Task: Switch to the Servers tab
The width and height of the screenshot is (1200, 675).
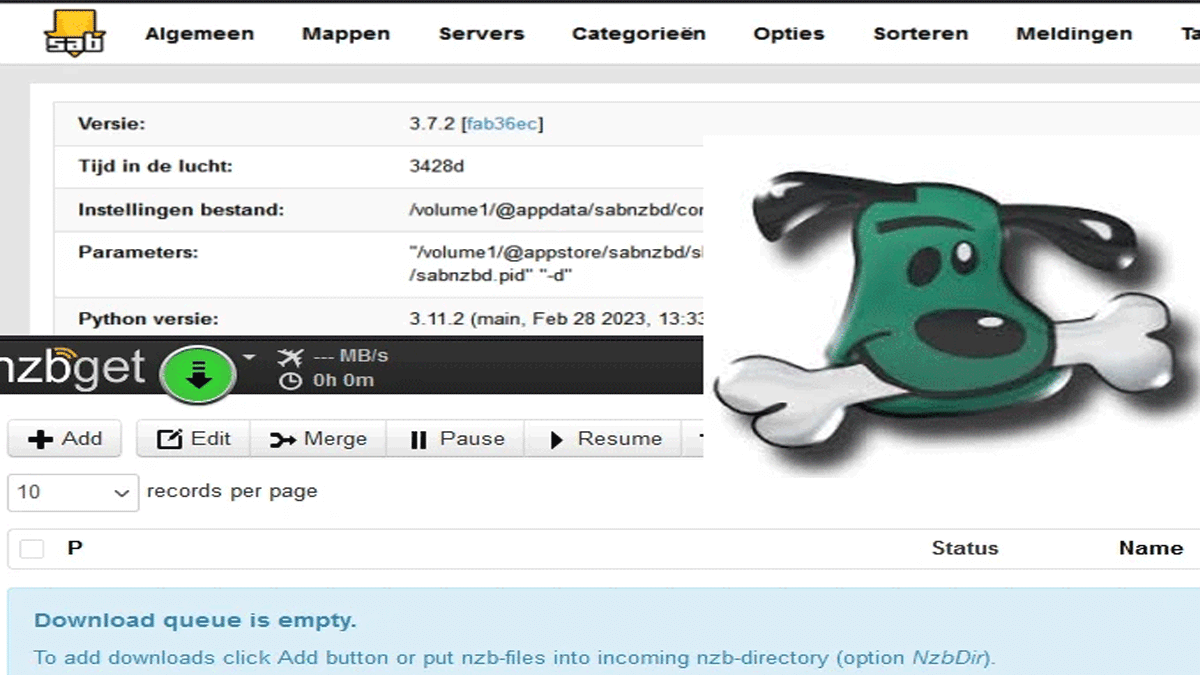Action: (482, 33)
